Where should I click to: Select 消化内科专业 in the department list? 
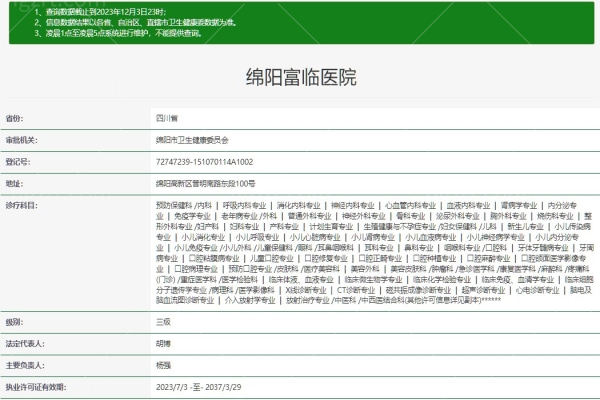(x=298, y=206)
